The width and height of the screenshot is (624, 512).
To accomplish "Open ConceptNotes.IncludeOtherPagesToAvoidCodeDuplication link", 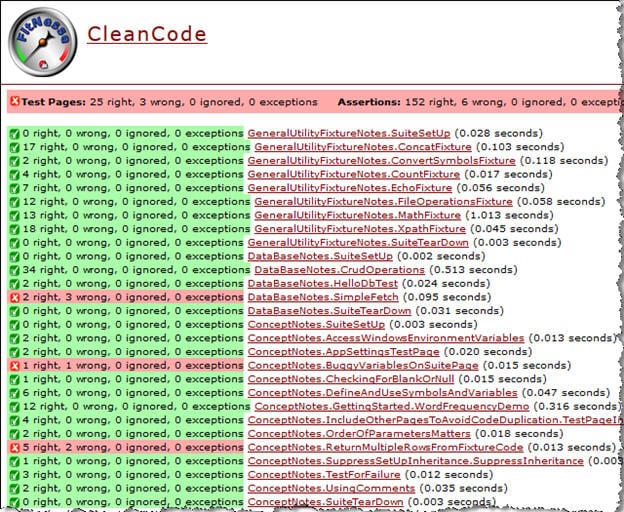I will [x=435, y=420].
